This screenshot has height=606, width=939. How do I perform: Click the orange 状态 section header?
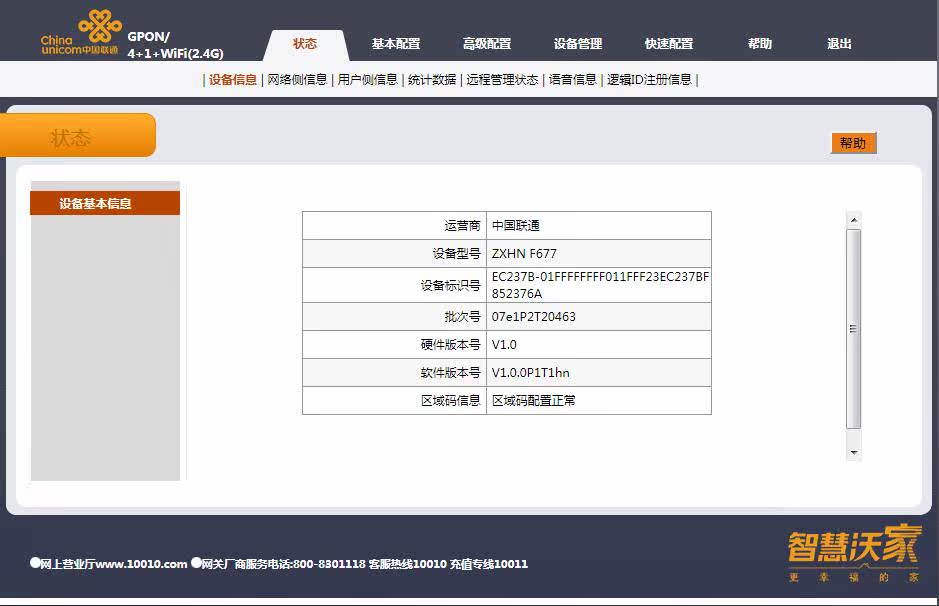coord(78,135)
